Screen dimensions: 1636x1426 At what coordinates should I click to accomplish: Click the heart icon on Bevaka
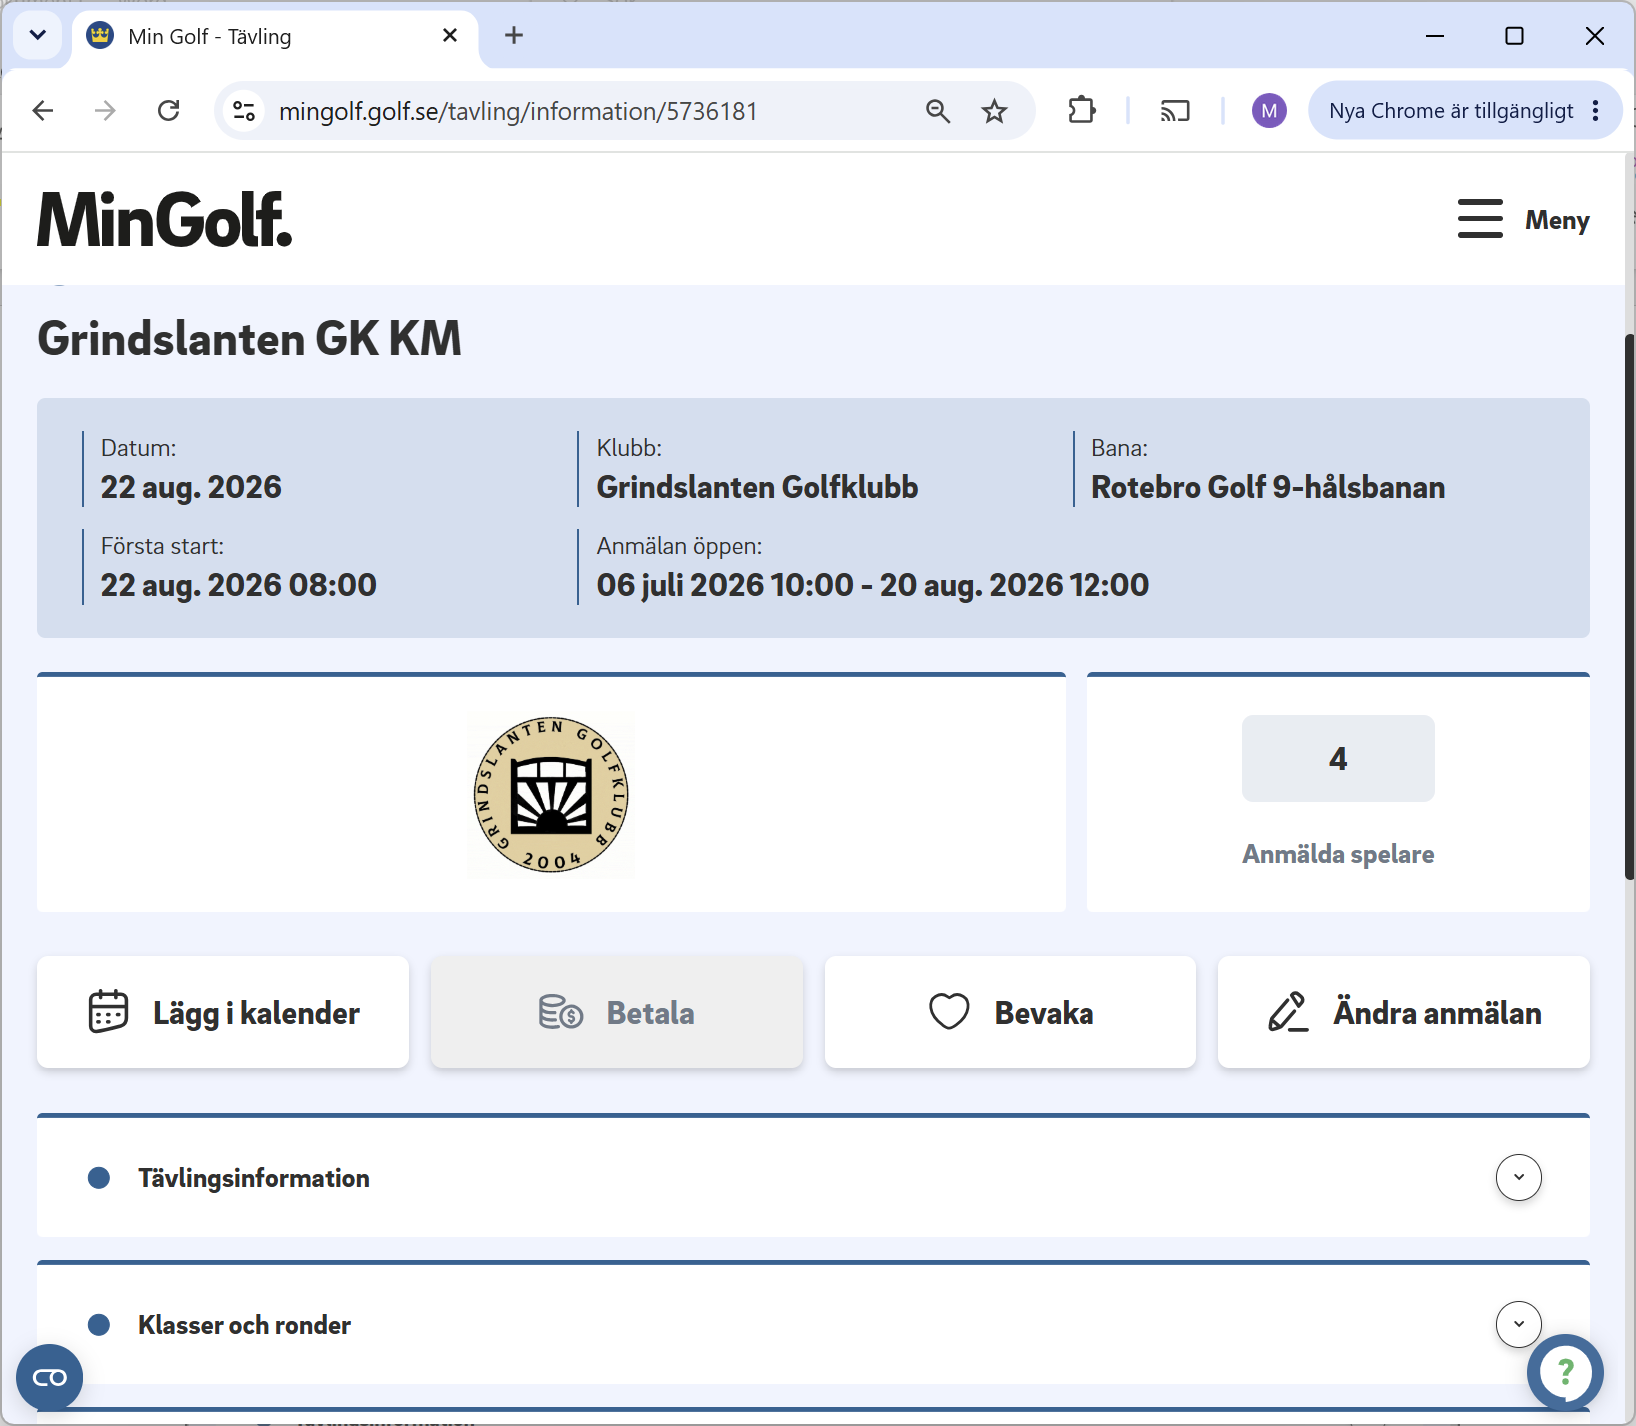[949, 1011]
